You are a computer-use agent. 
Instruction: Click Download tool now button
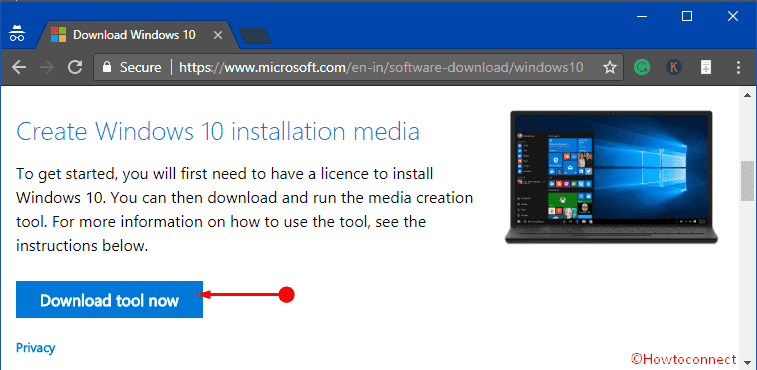[109, 299]
